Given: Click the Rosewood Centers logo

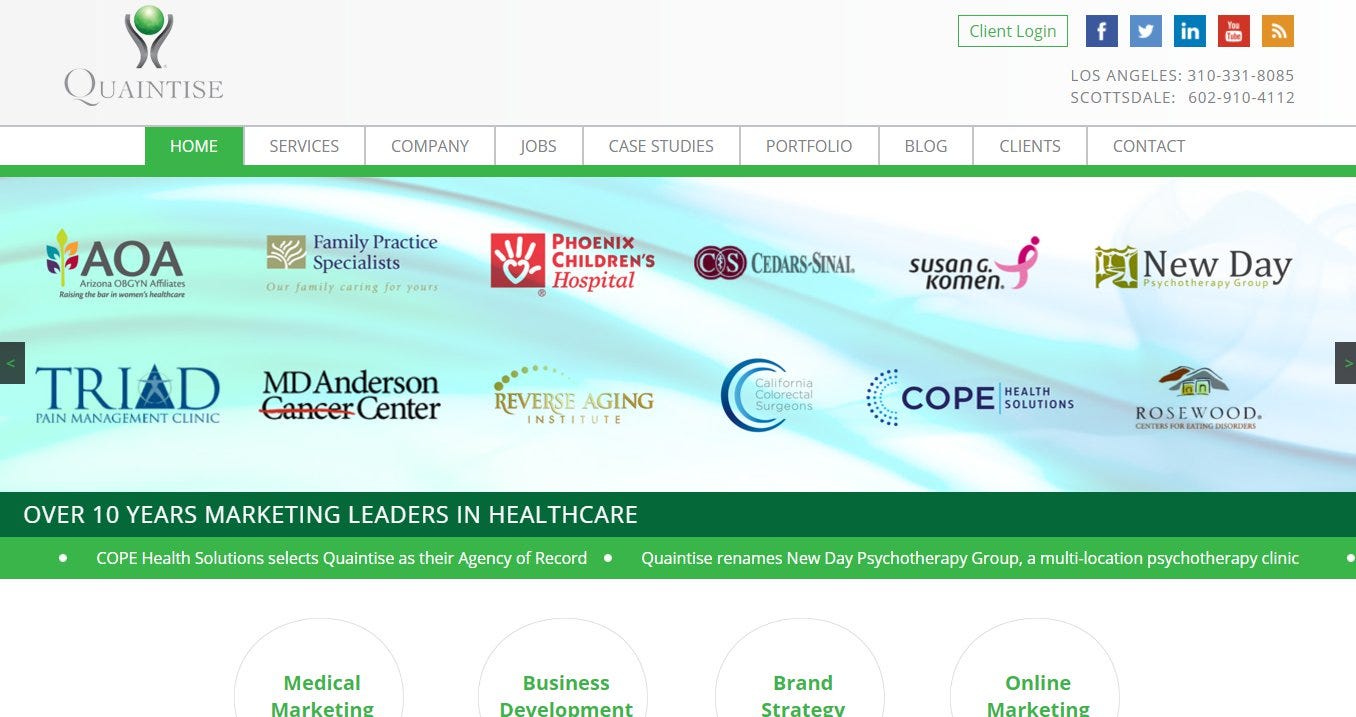Looking at the screenshot, I should click(1198, 398).
